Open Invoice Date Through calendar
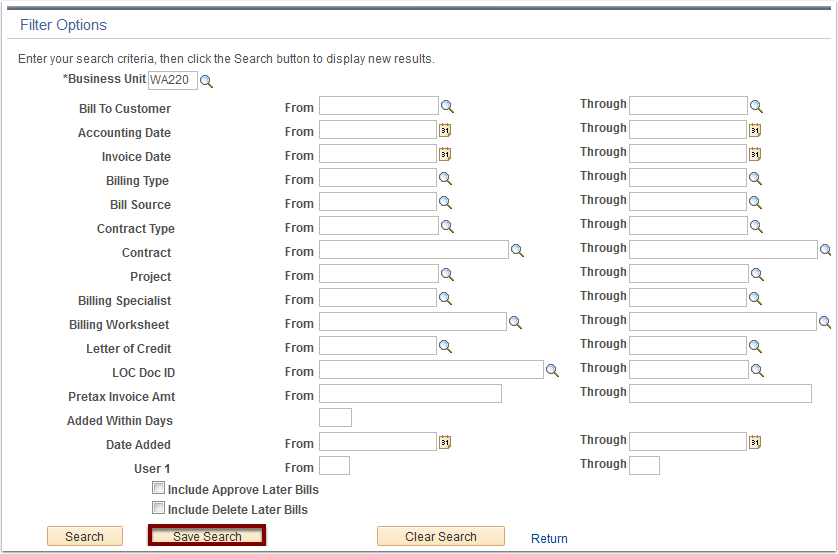 (x=755, y=154)
